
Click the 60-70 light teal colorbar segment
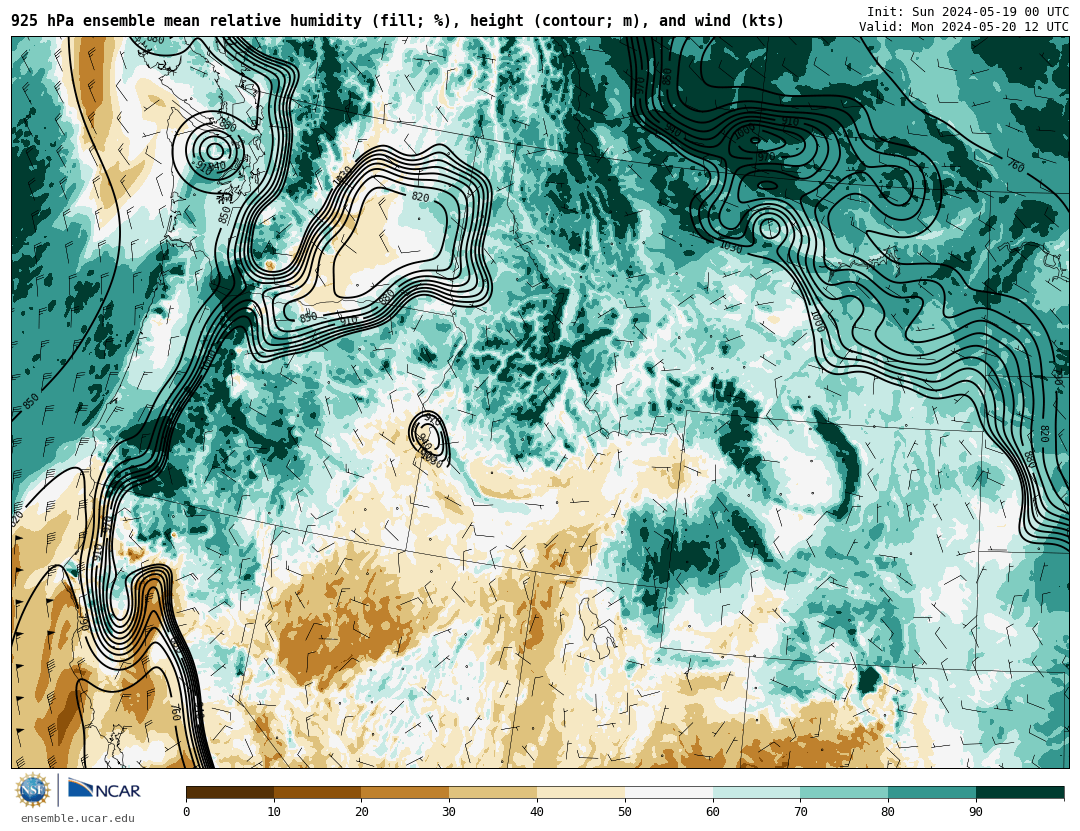click(x=756, y=792)
